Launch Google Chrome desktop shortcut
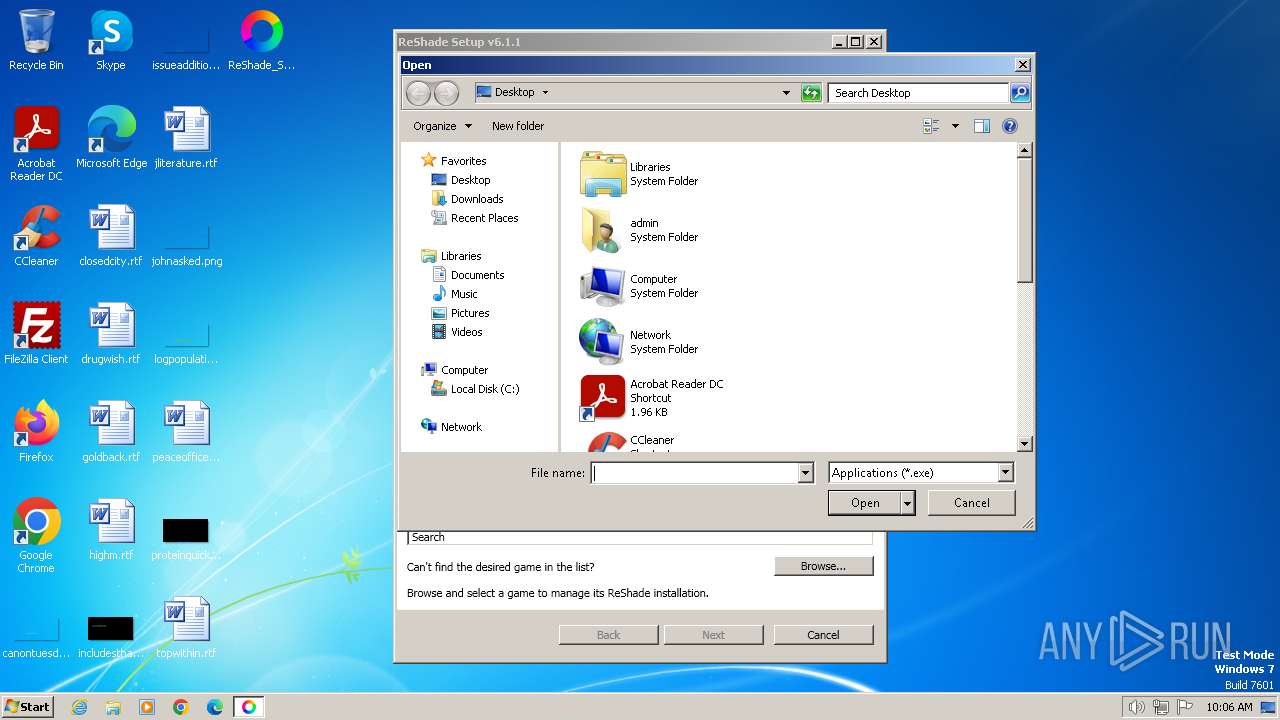Image resolution: width=1280 pixels, height=720 pixels. 36,536
